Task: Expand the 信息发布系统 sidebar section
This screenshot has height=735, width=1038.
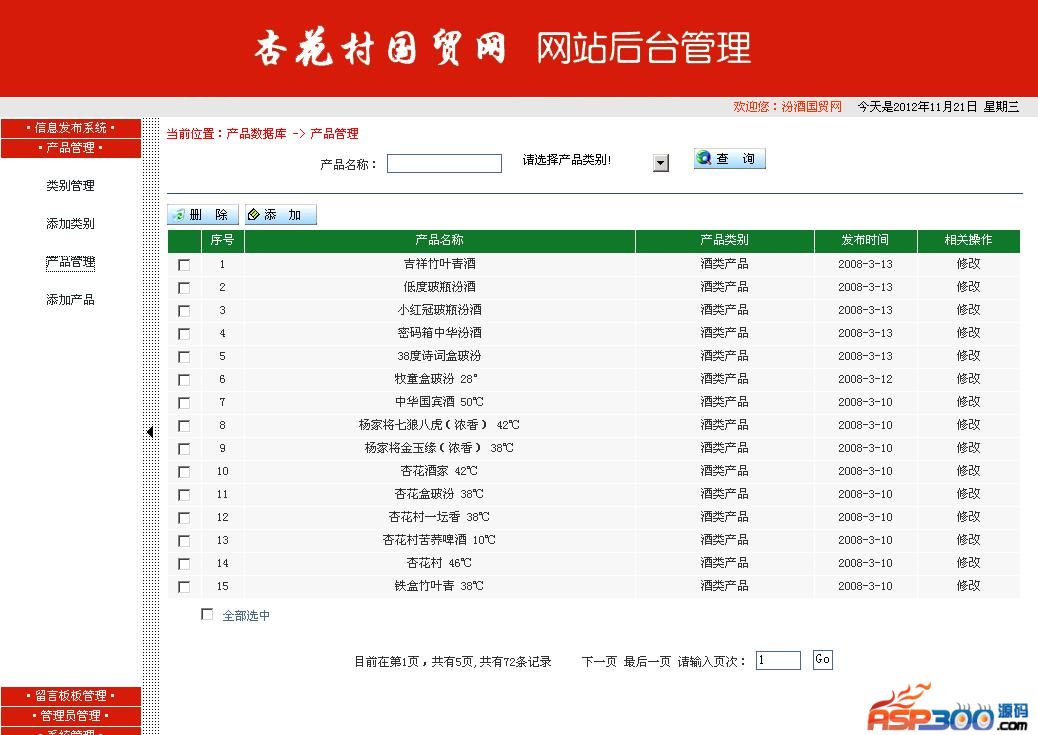Action: click(70, 128)
